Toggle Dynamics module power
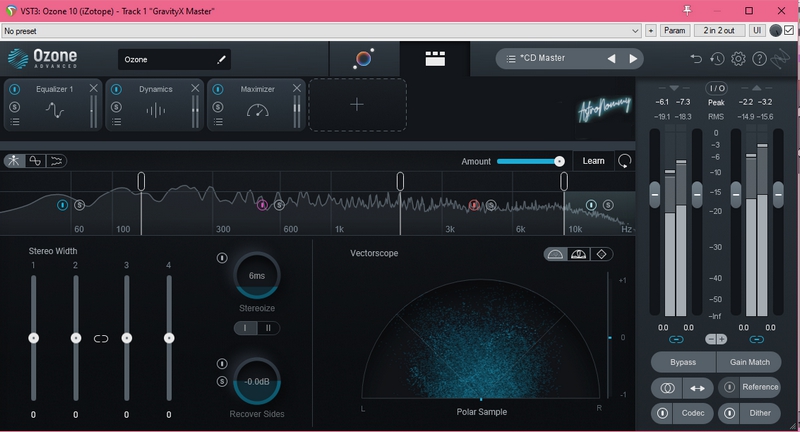Screen dimensions: 800x432 (x=116, y=89)
